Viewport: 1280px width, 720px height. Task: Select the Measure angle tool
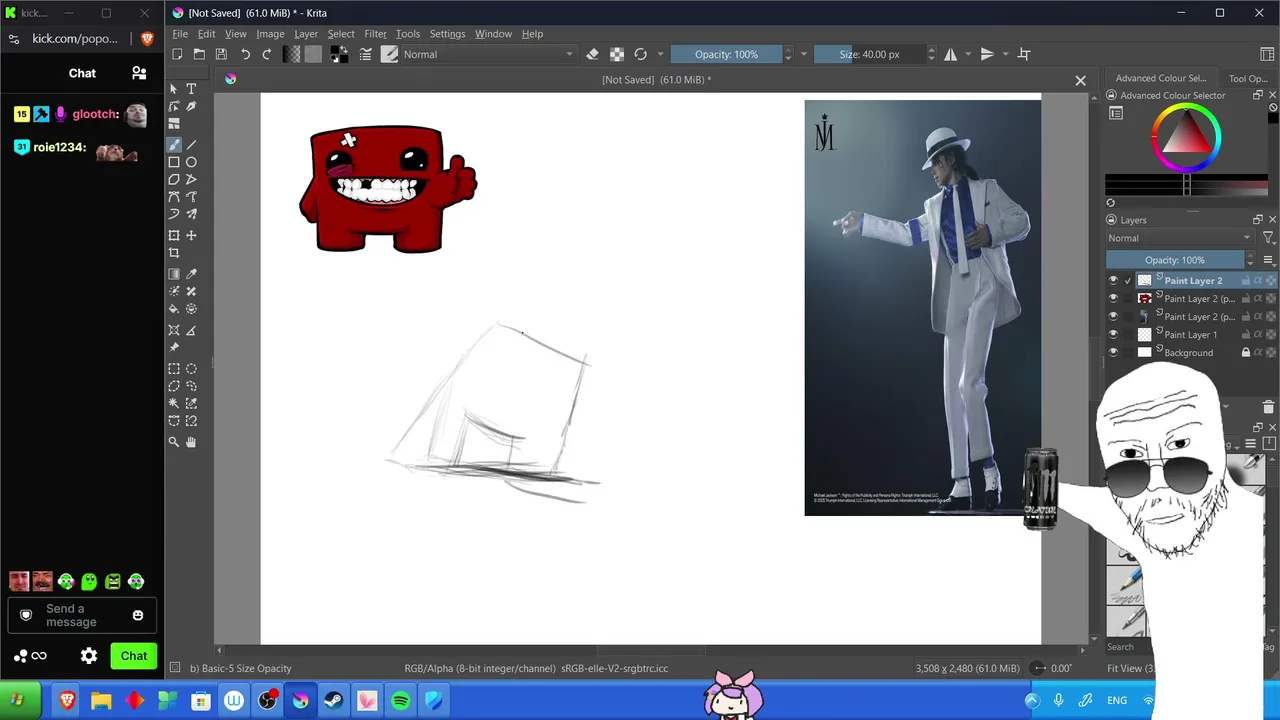[x=191, y=330]
